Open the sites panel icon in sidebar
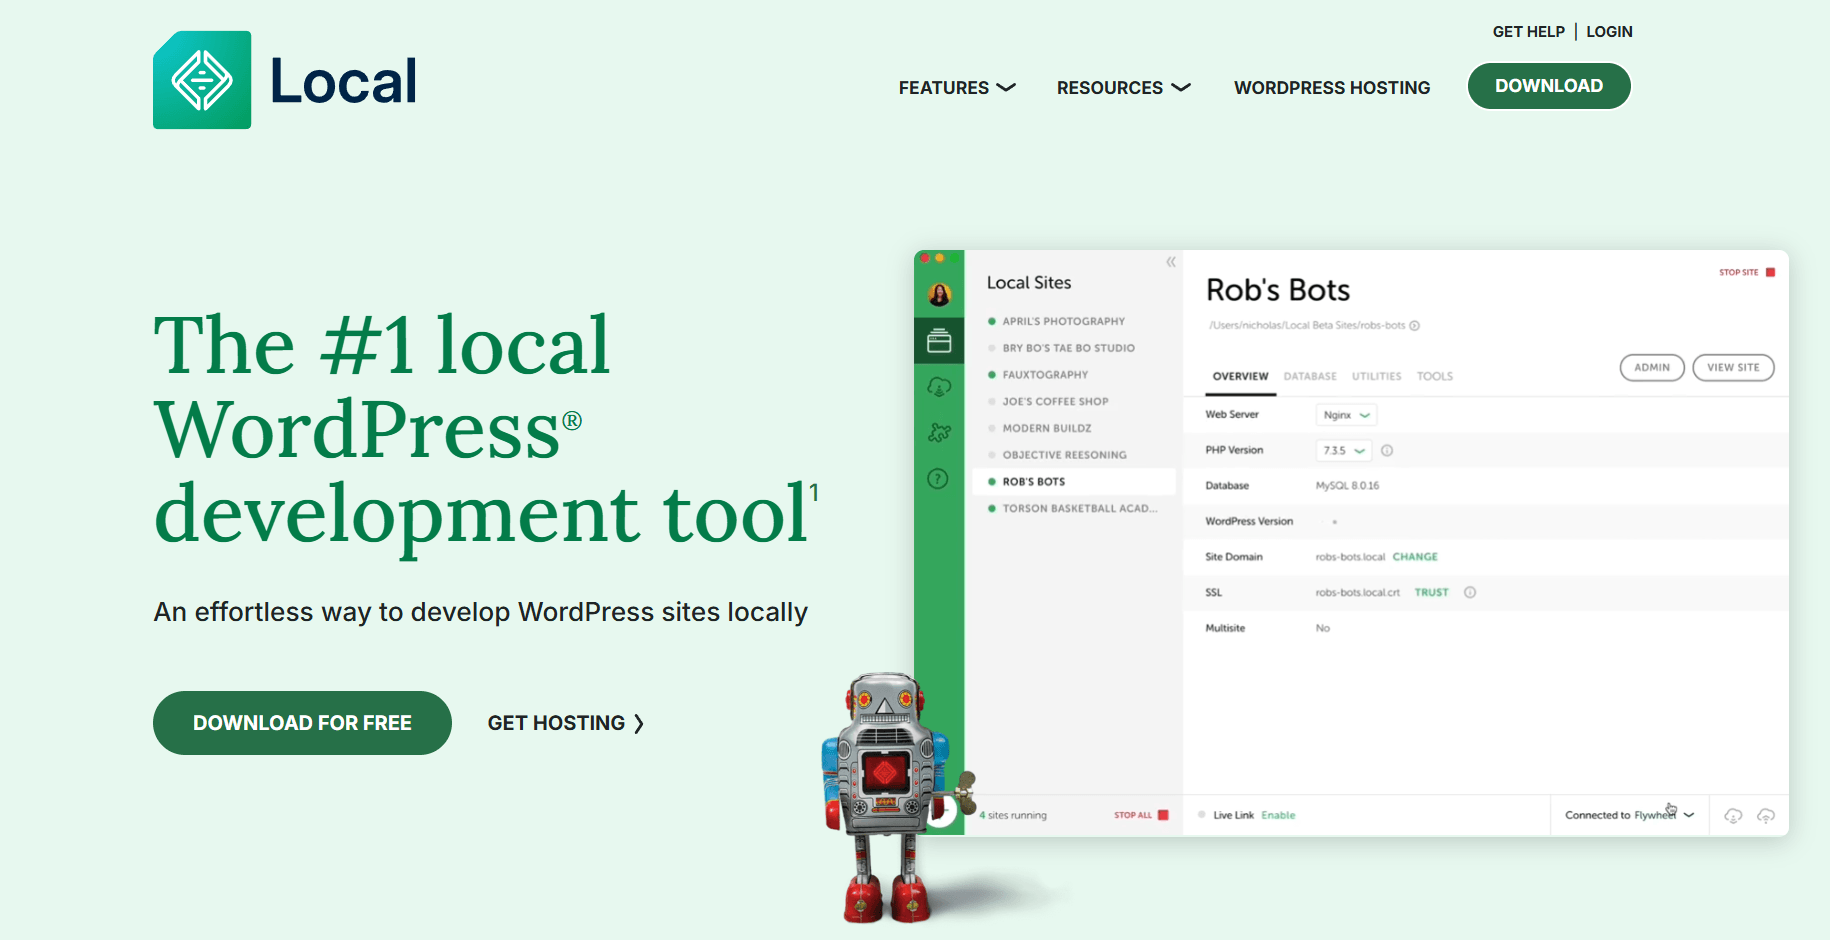This screenshot has width=1830, height=940. coord(939,341)
